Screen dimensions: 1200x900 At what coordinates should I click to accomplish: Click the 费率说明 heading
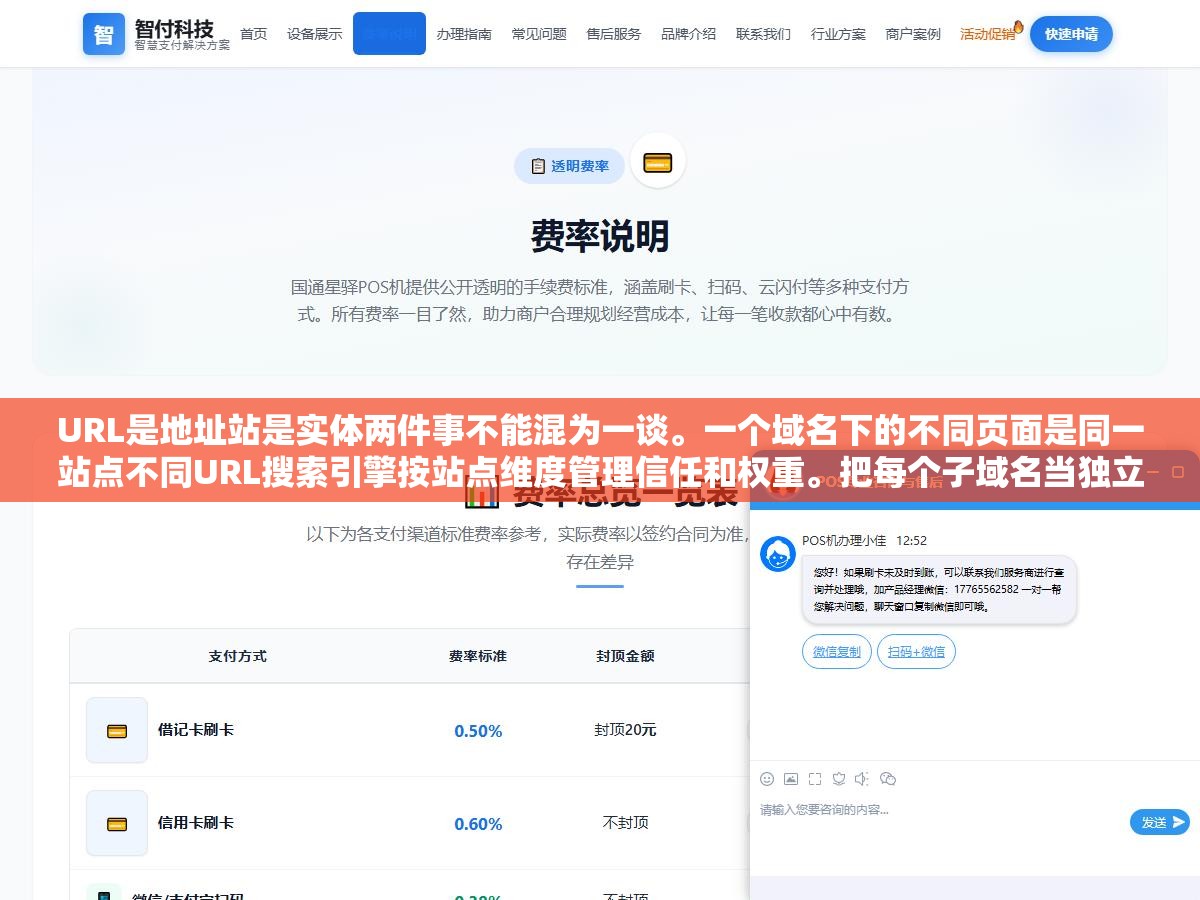tap(600, 236)
